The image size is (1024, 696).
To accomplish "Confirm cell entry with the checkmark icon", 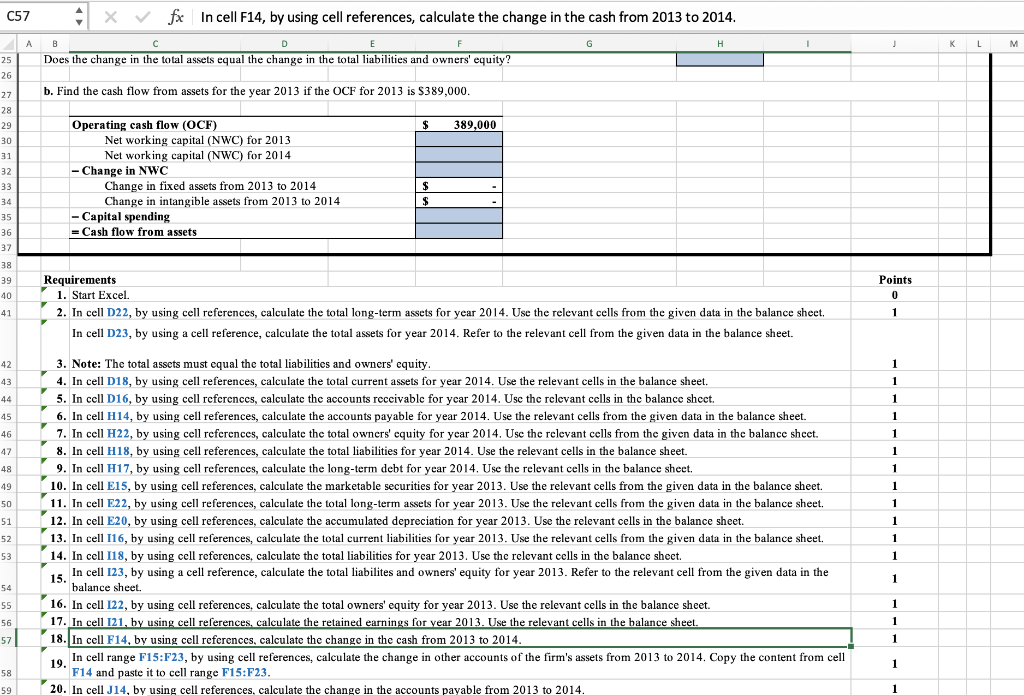I will click(144, 16).
